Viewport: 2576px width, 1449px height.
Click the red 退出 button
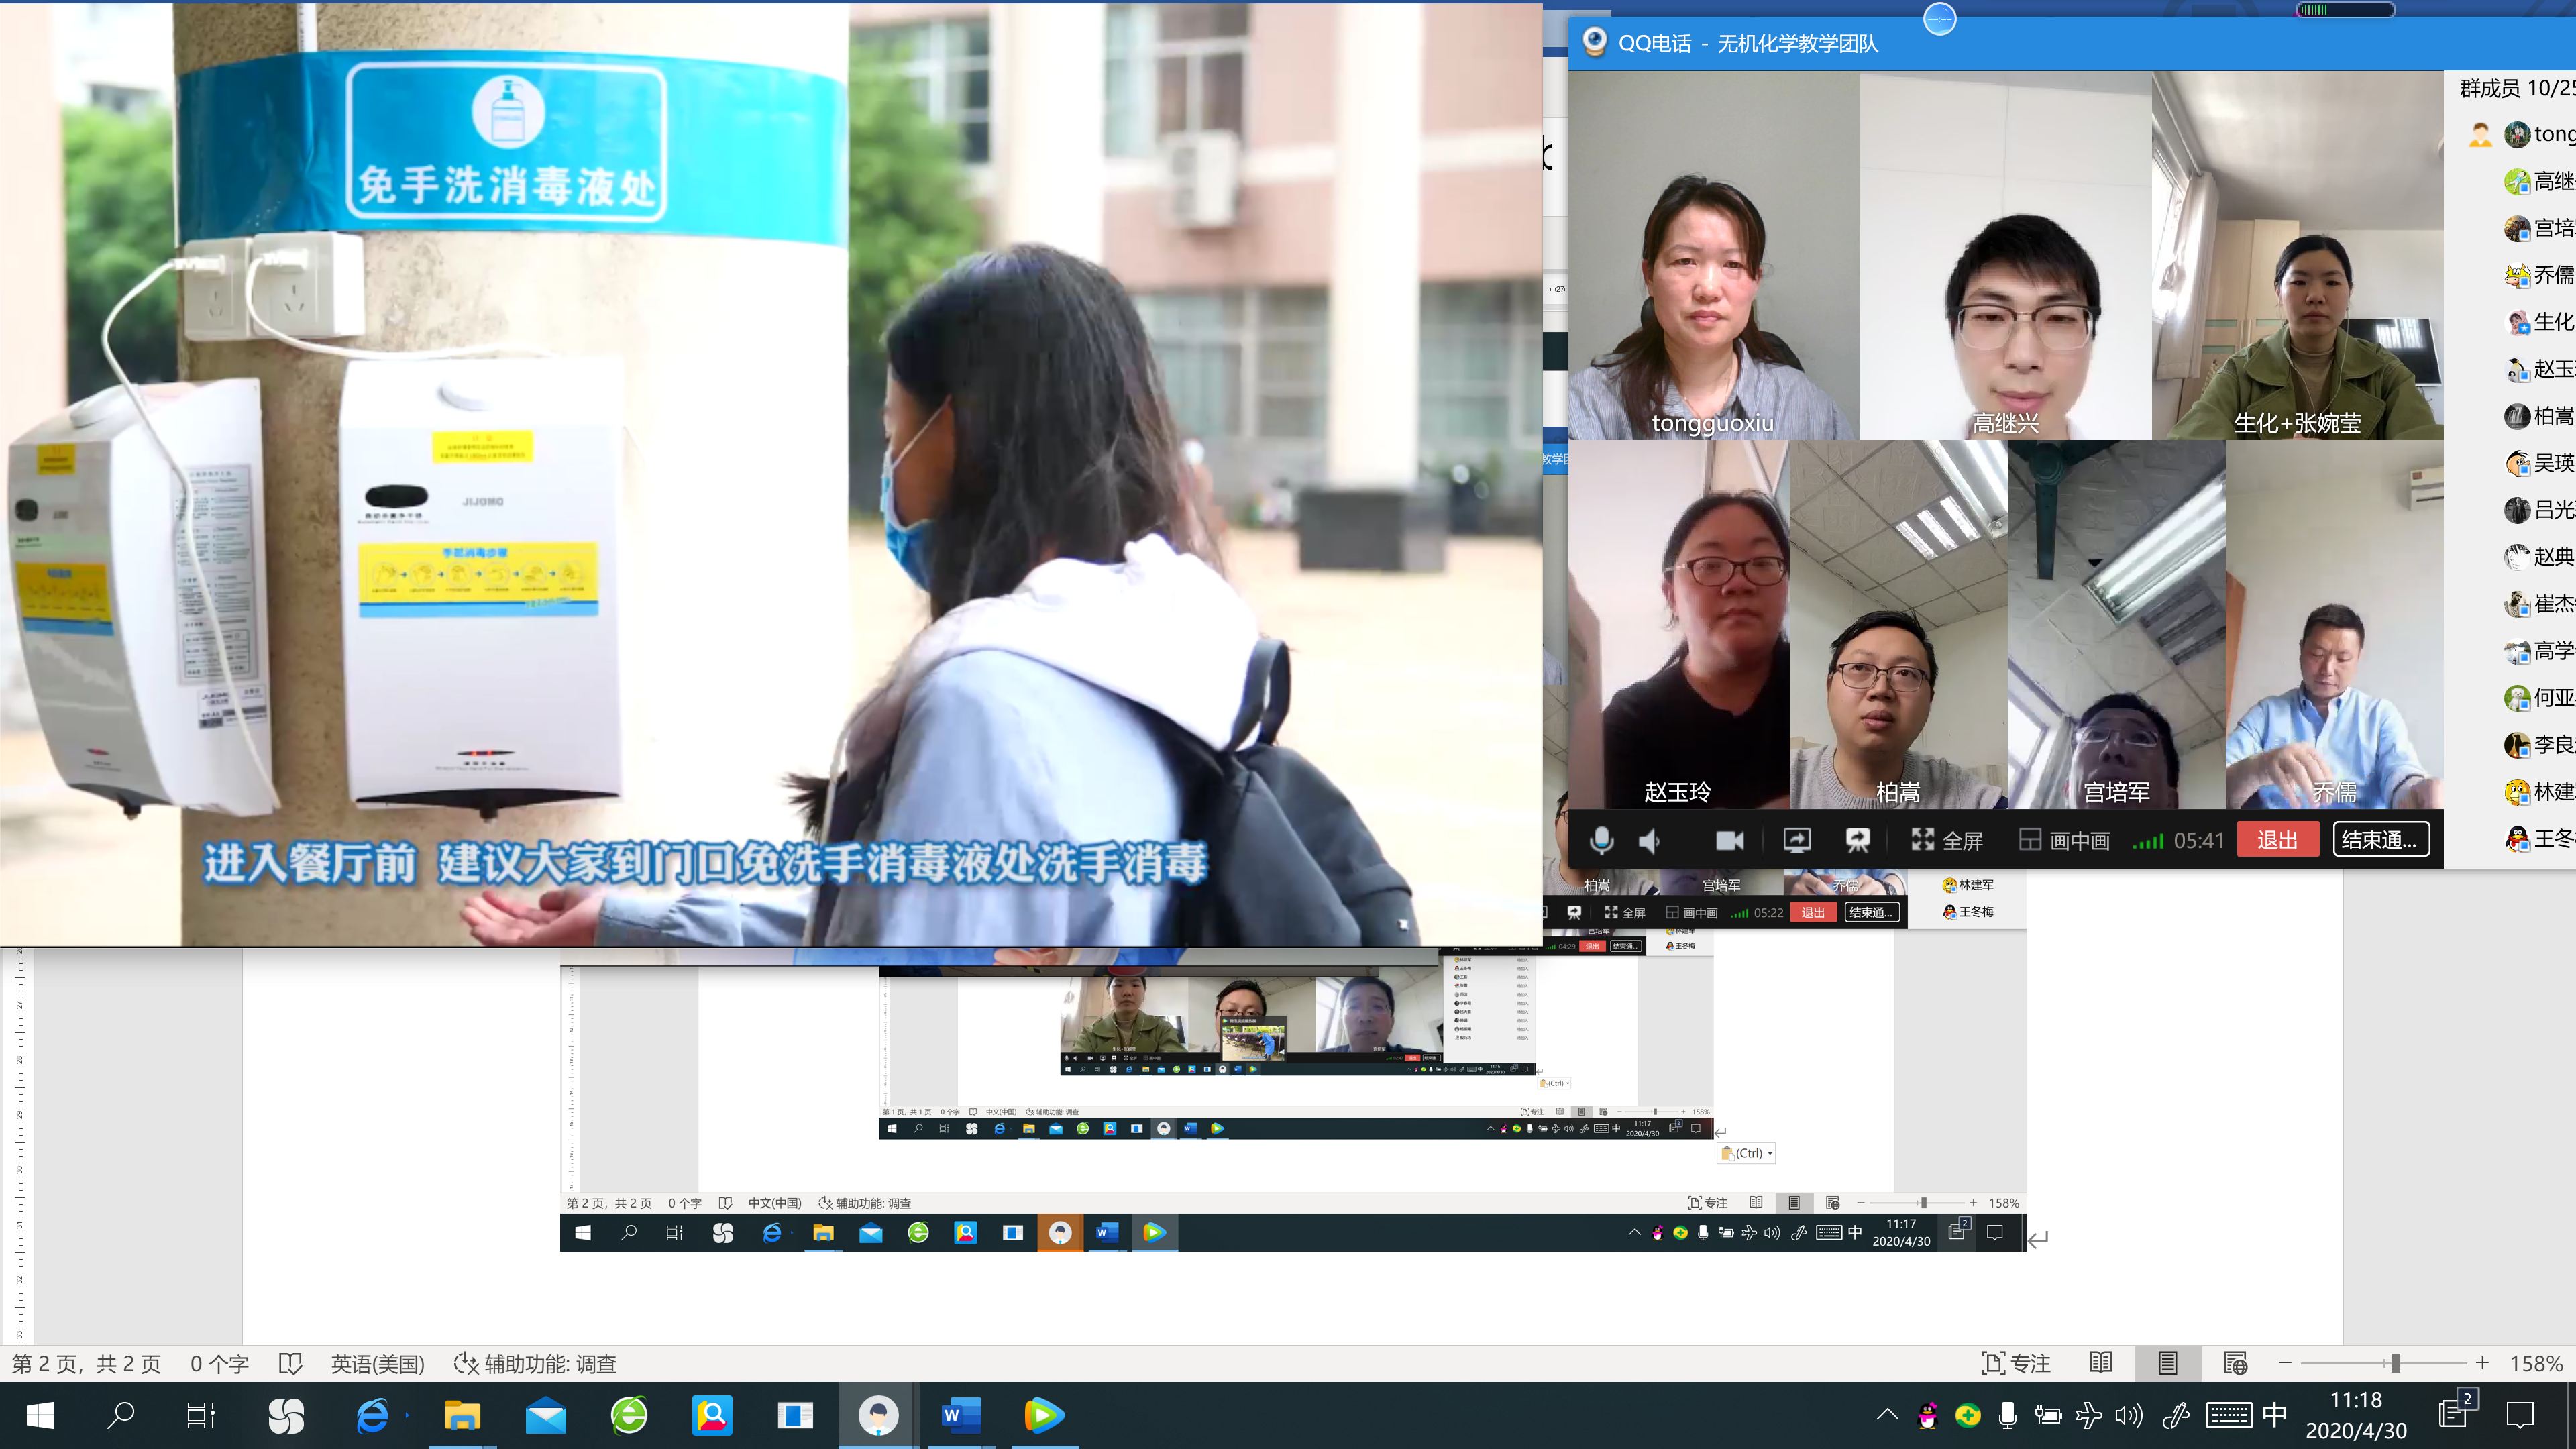pyautogui.click(x=2277, y=840)
